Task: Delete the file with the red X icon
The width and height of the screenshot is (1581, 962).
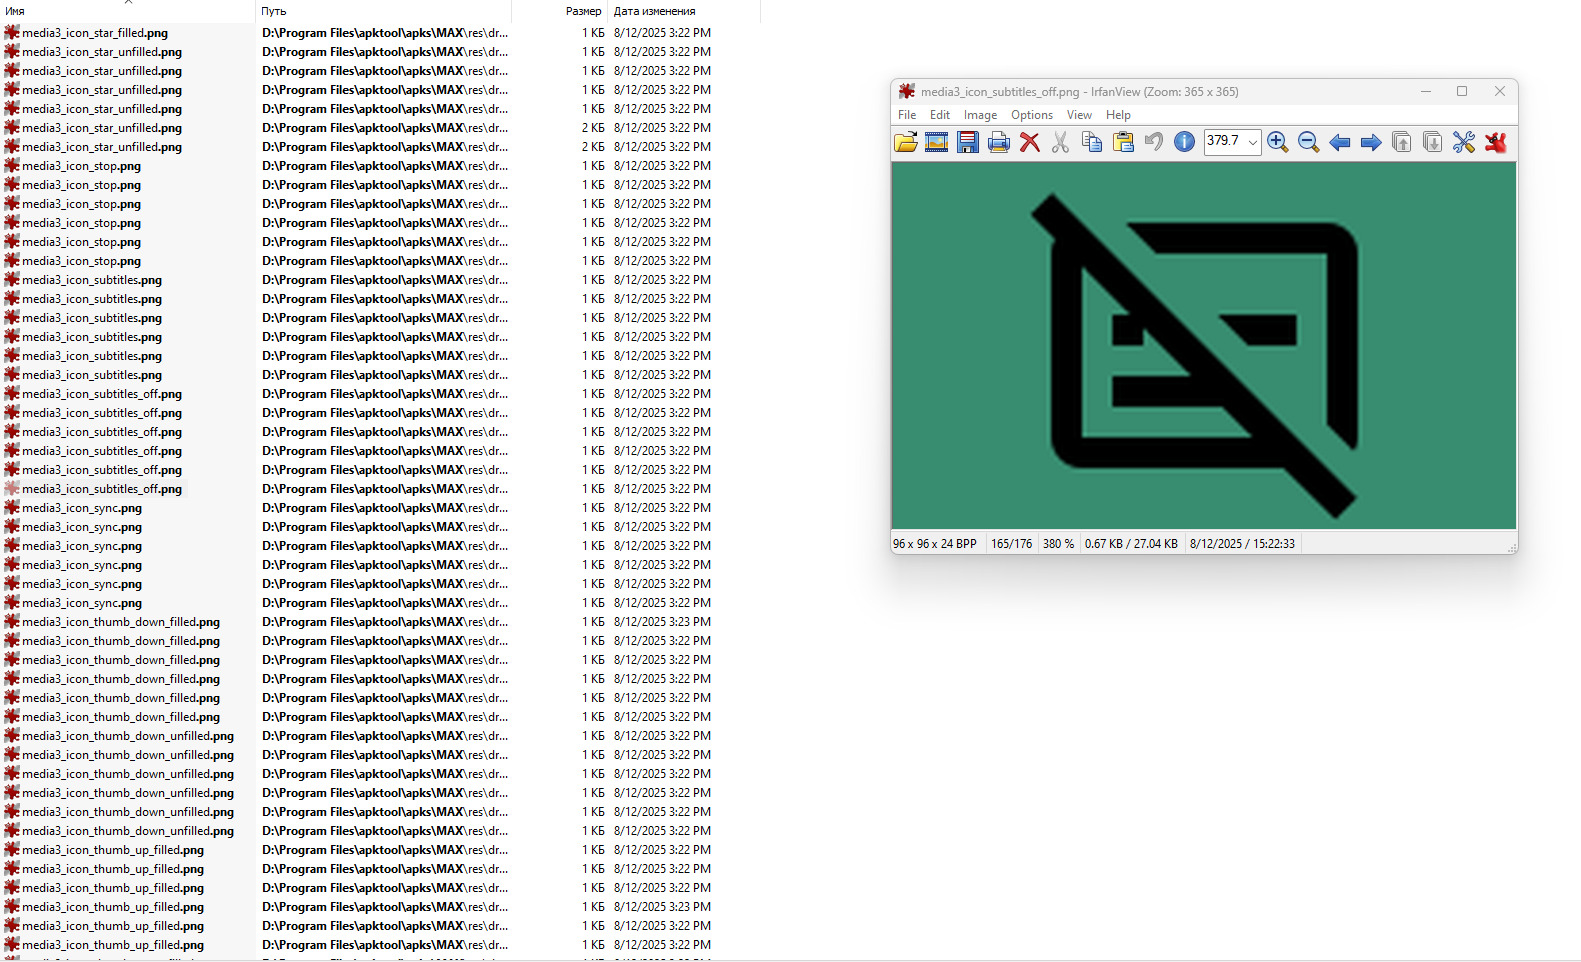Action: (1030, 142)
